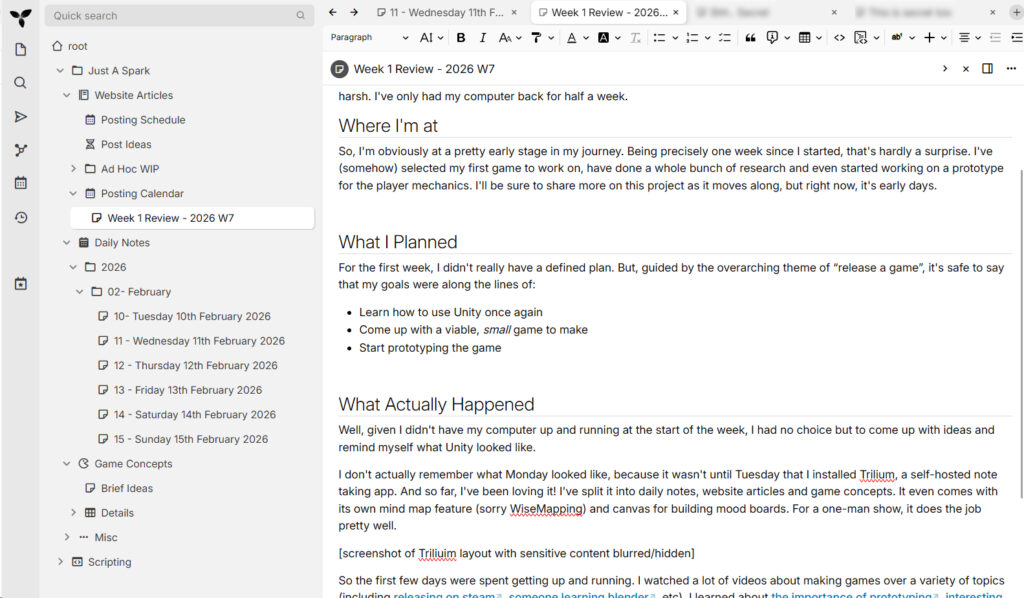1024x598 pixels.
Task: Open the Posting Schedule note
Action: 143,120
